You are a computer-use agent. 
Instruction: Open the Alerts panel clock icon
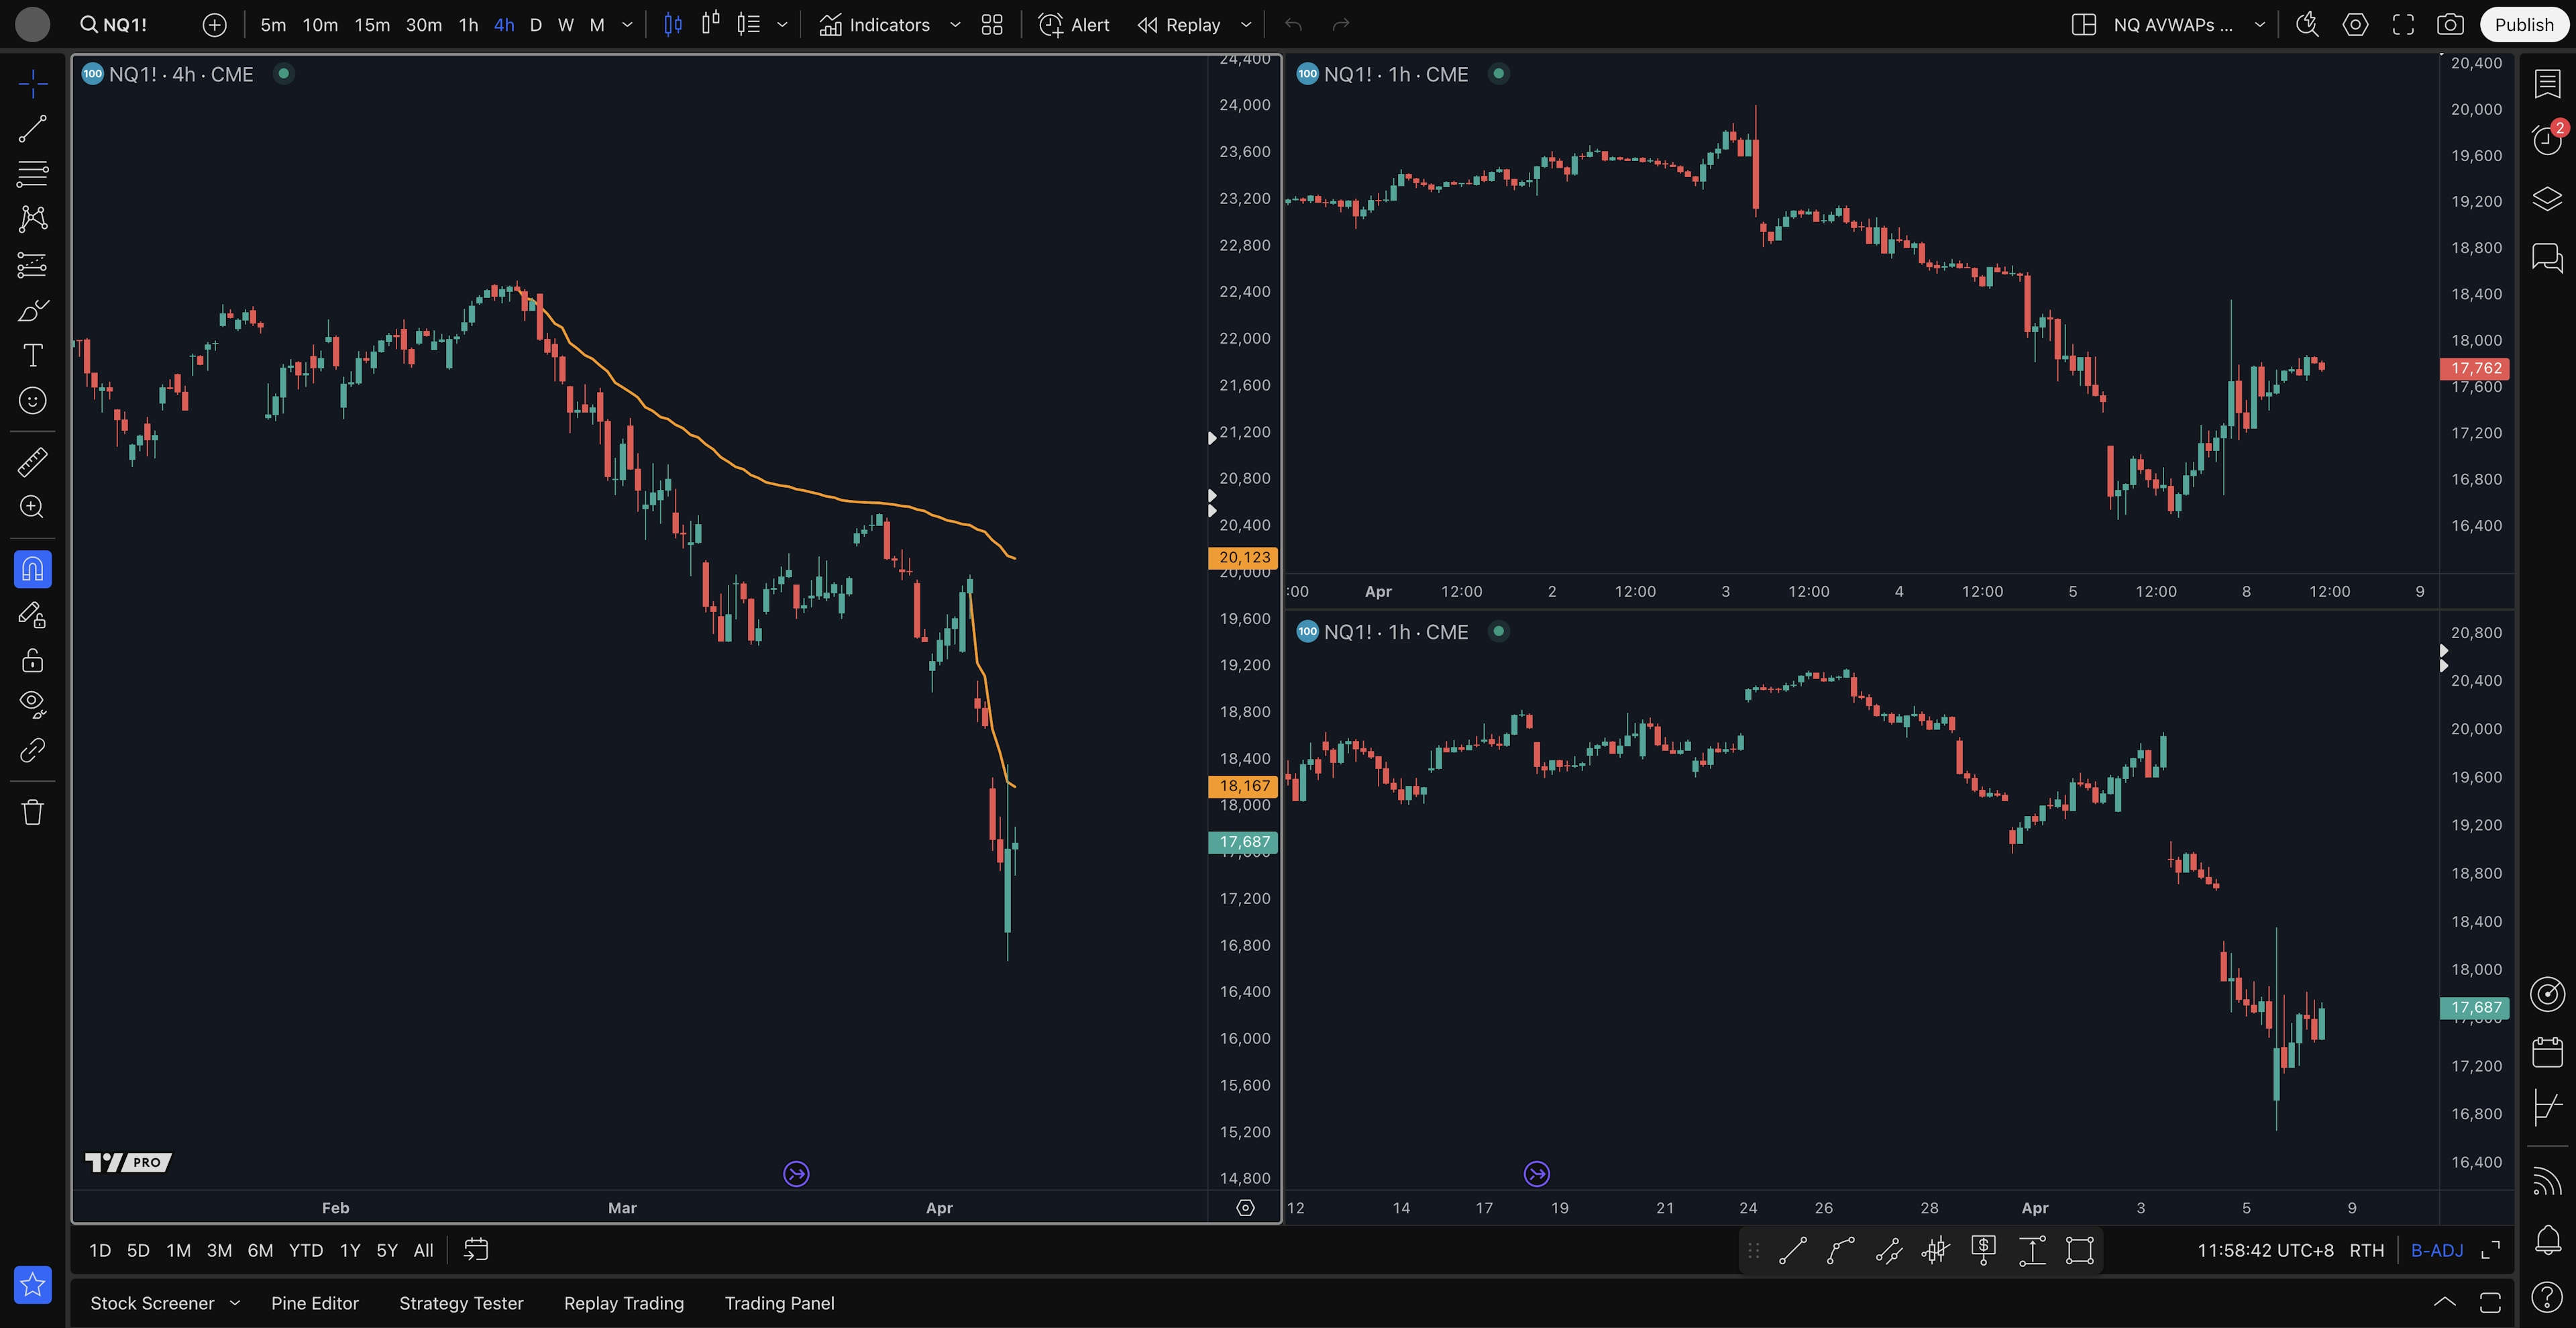[2546, 140]
